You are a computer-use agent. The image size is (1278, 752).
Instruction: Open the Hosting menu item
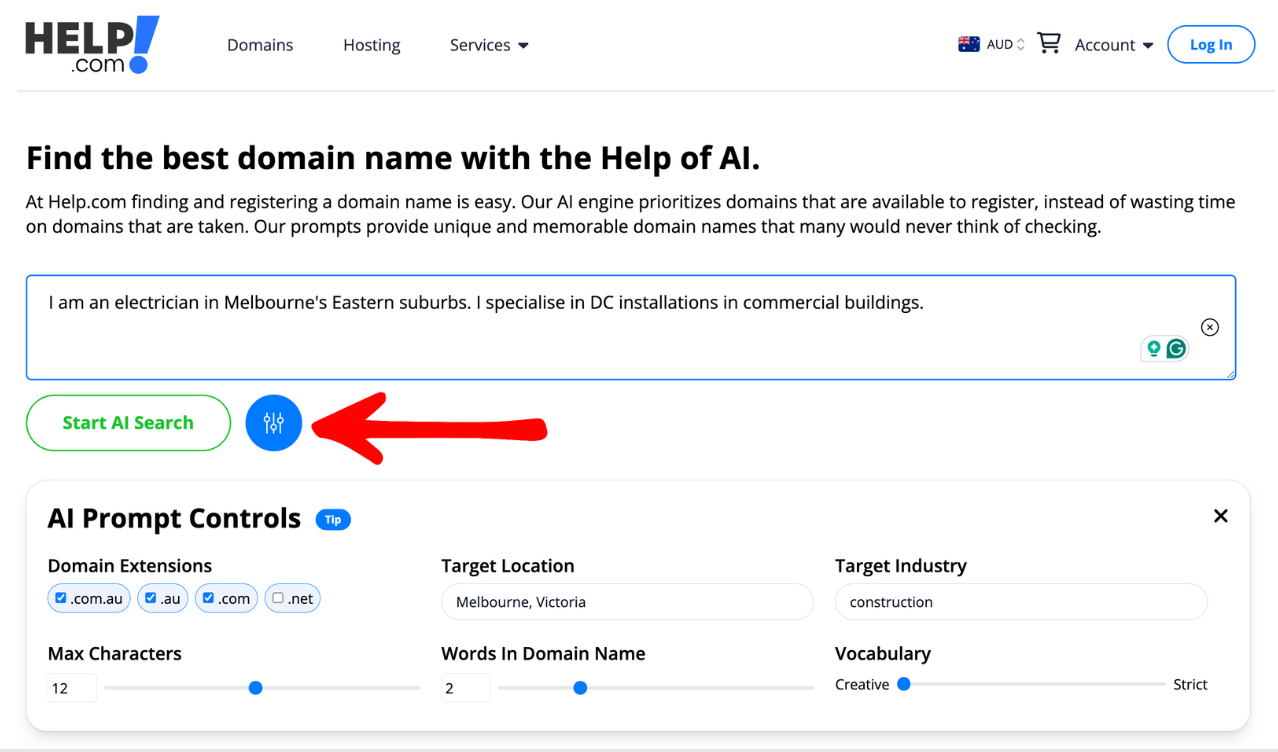pos(371,45)
